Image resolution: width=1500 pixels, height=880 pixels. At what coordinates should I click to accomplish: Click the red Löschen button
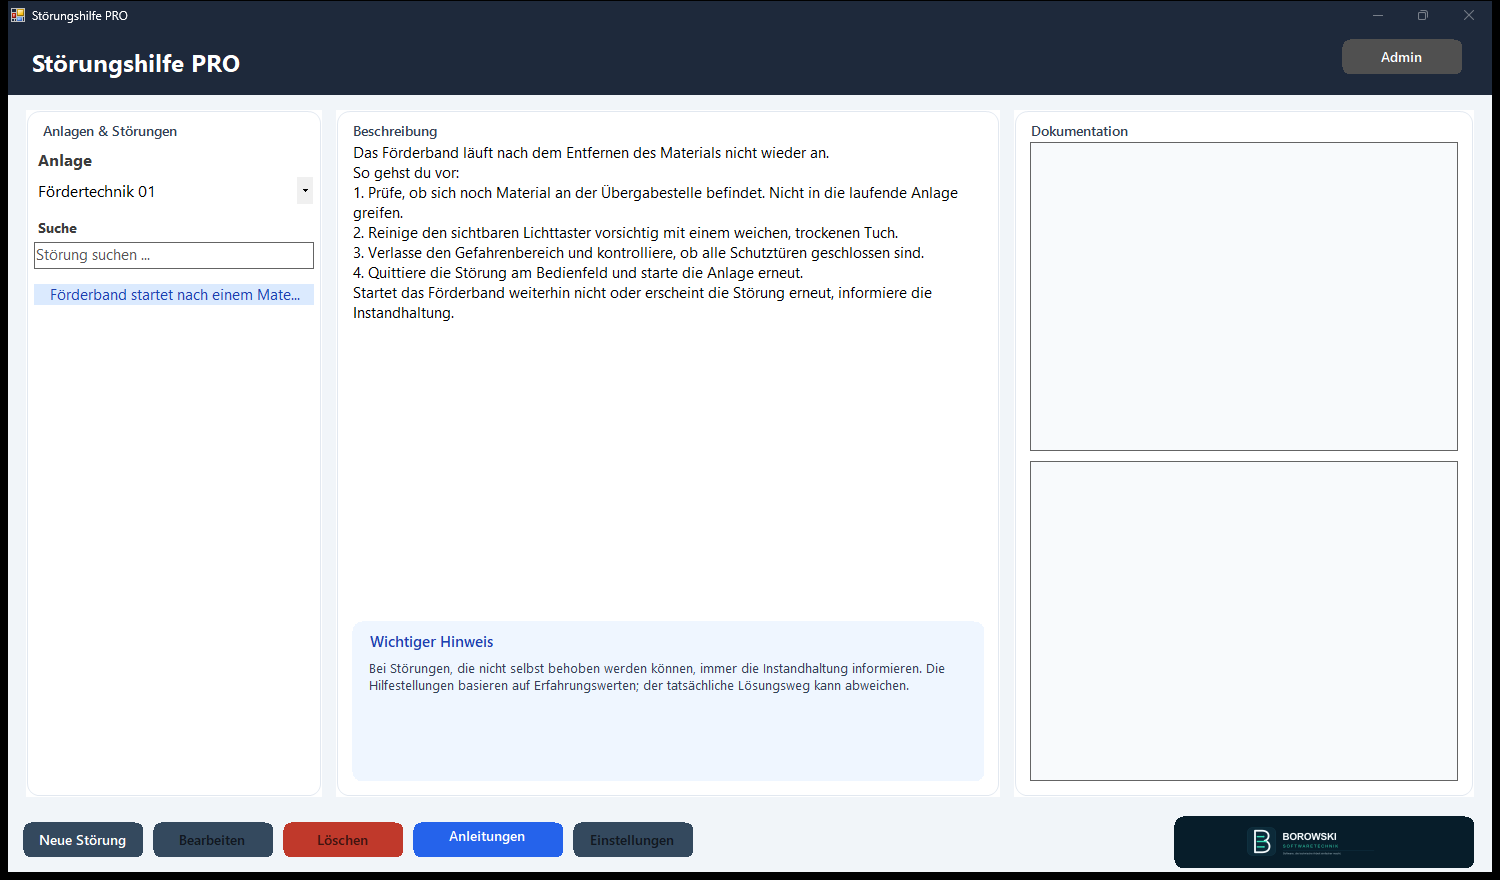tap(343, 840)
